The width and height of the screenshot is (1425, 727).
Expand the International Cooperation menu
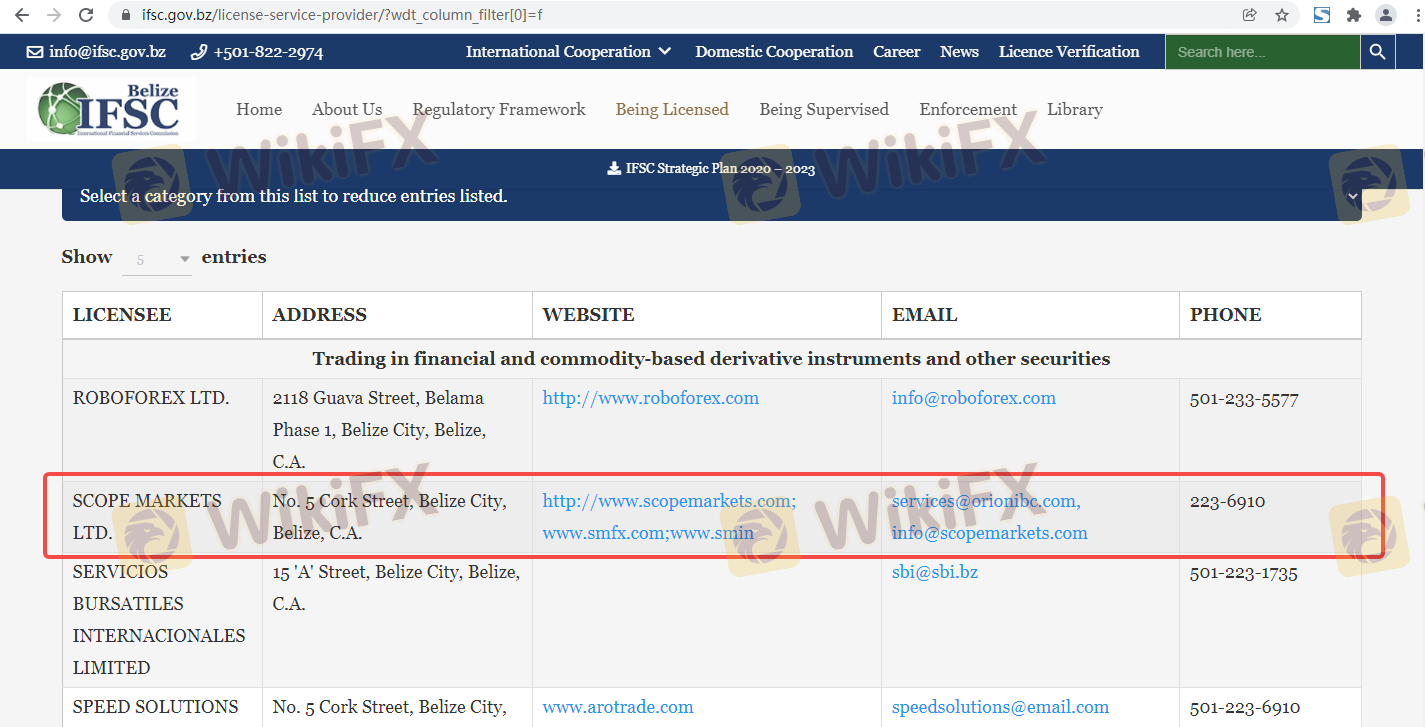click(569, 52)
